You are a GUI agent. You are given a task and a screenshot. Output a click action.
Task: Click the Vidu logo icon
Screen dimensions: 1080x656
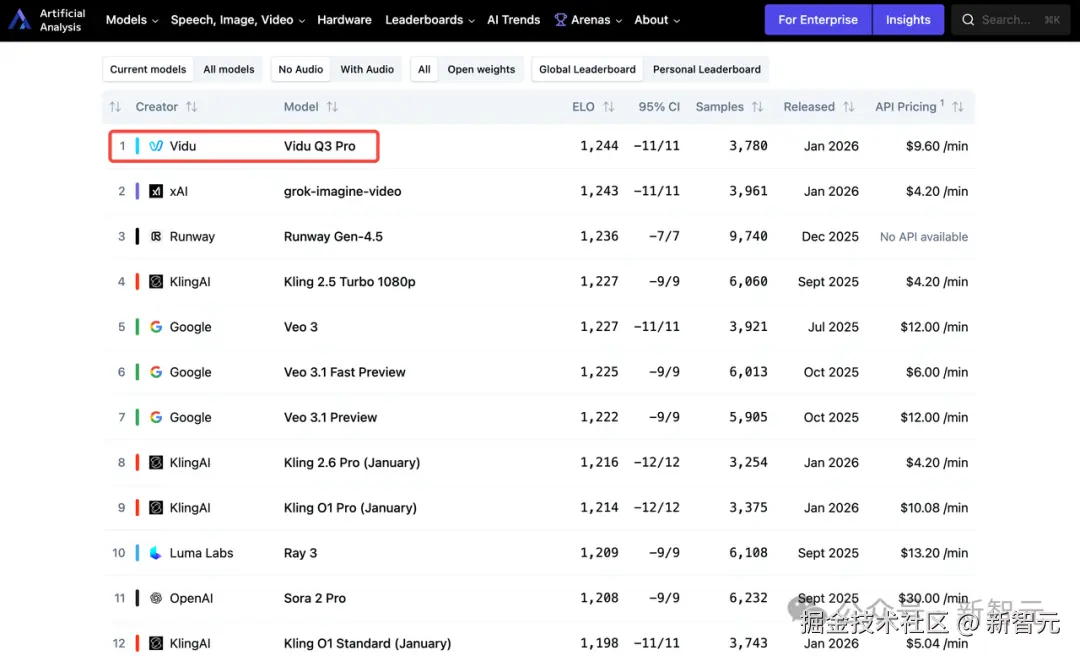[x=156, y=146]
